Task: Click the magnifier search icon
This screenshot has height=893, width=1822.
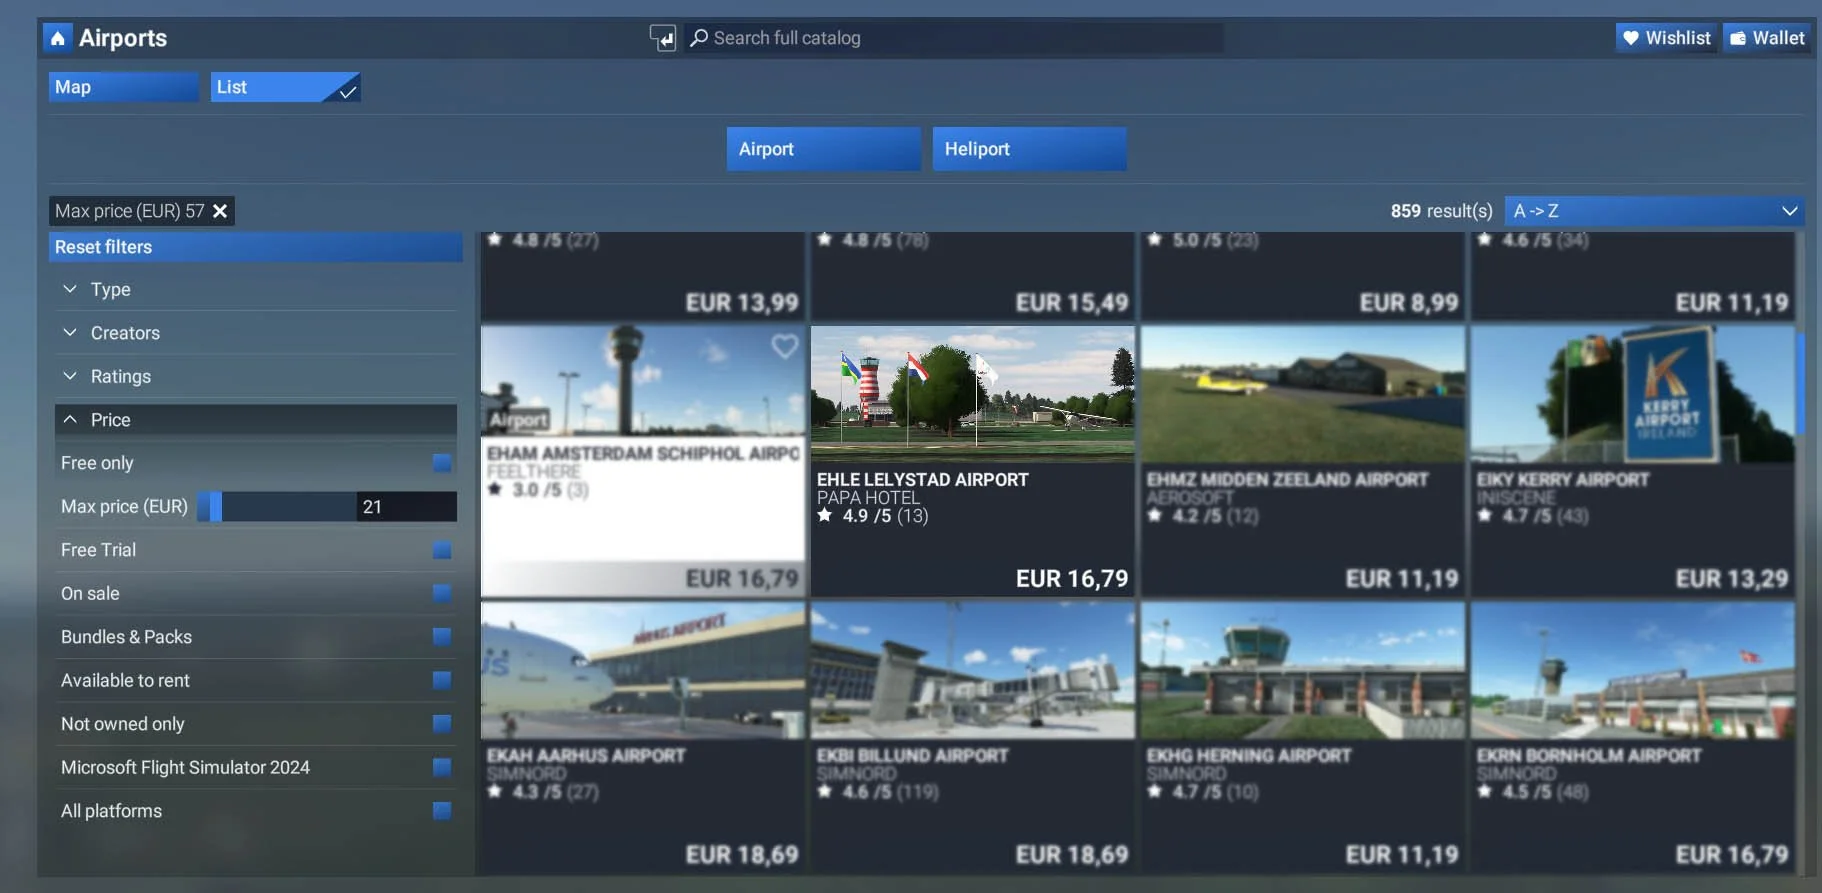Action: pos(699,38)
